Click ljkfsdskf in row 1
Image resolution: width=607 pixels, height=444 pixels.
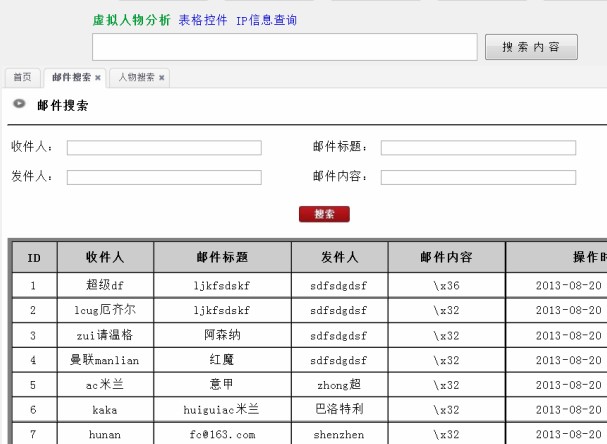pos(222,286)
